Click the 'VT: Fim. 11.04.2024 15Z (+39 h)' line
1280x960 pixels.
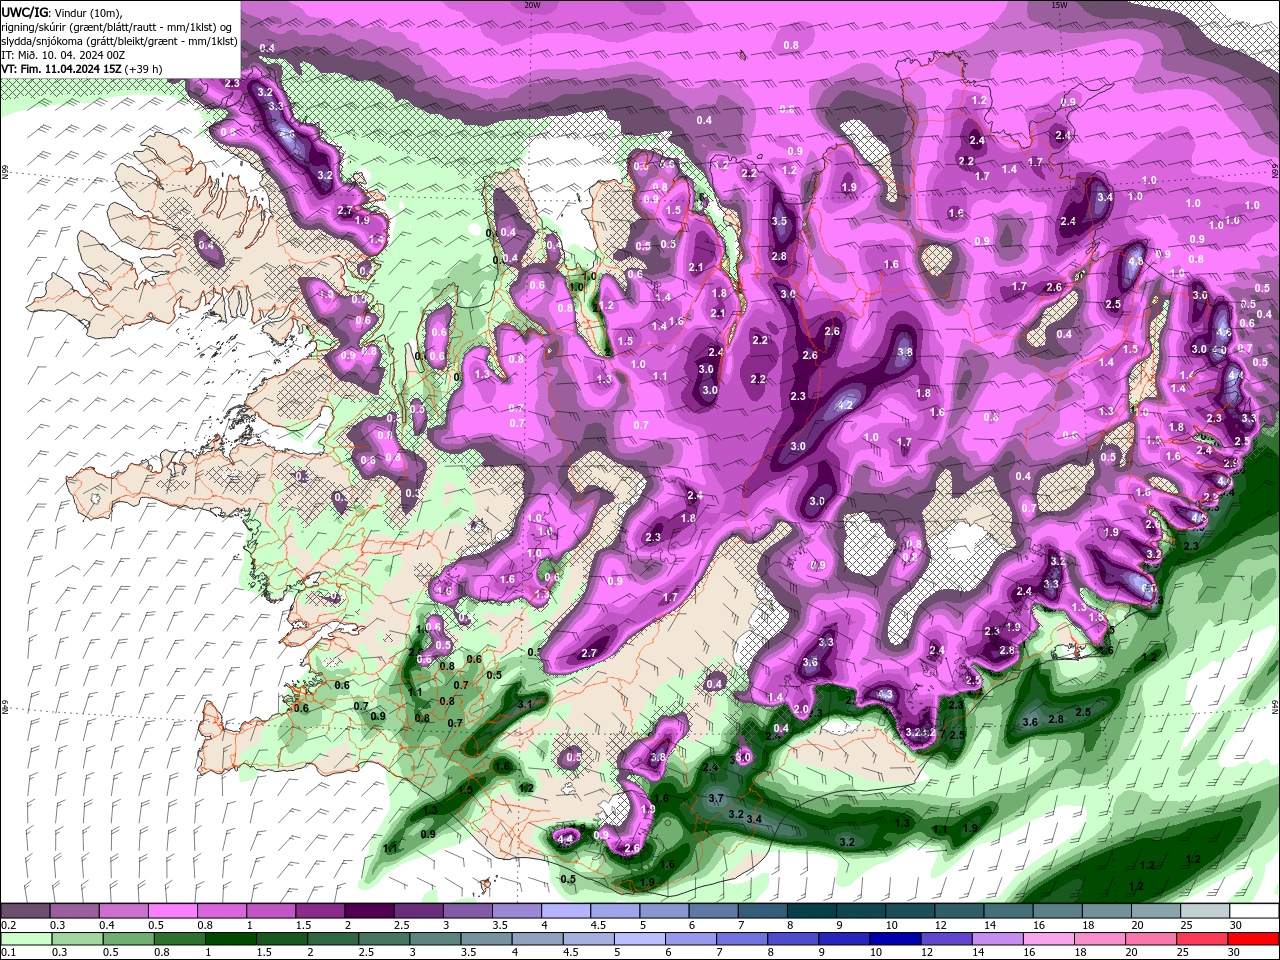click(82, 69)
